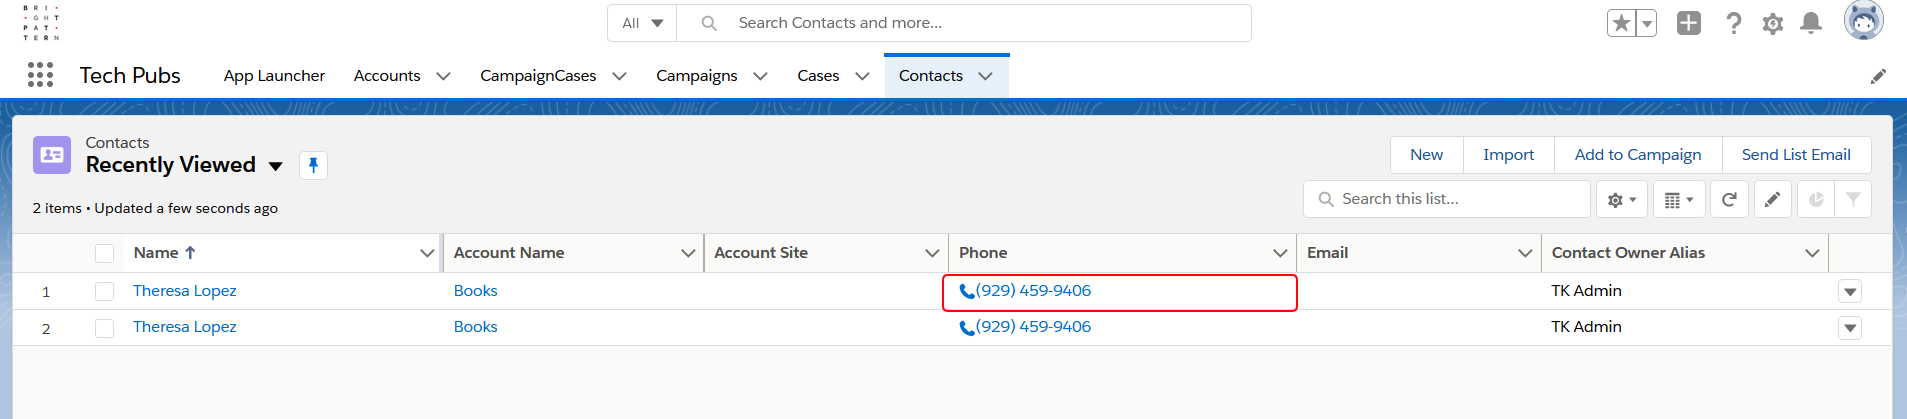Viewport: 1907px width, 419px height.
Task: Edit list inline with pencil icon
Action: pos(1773,200)
